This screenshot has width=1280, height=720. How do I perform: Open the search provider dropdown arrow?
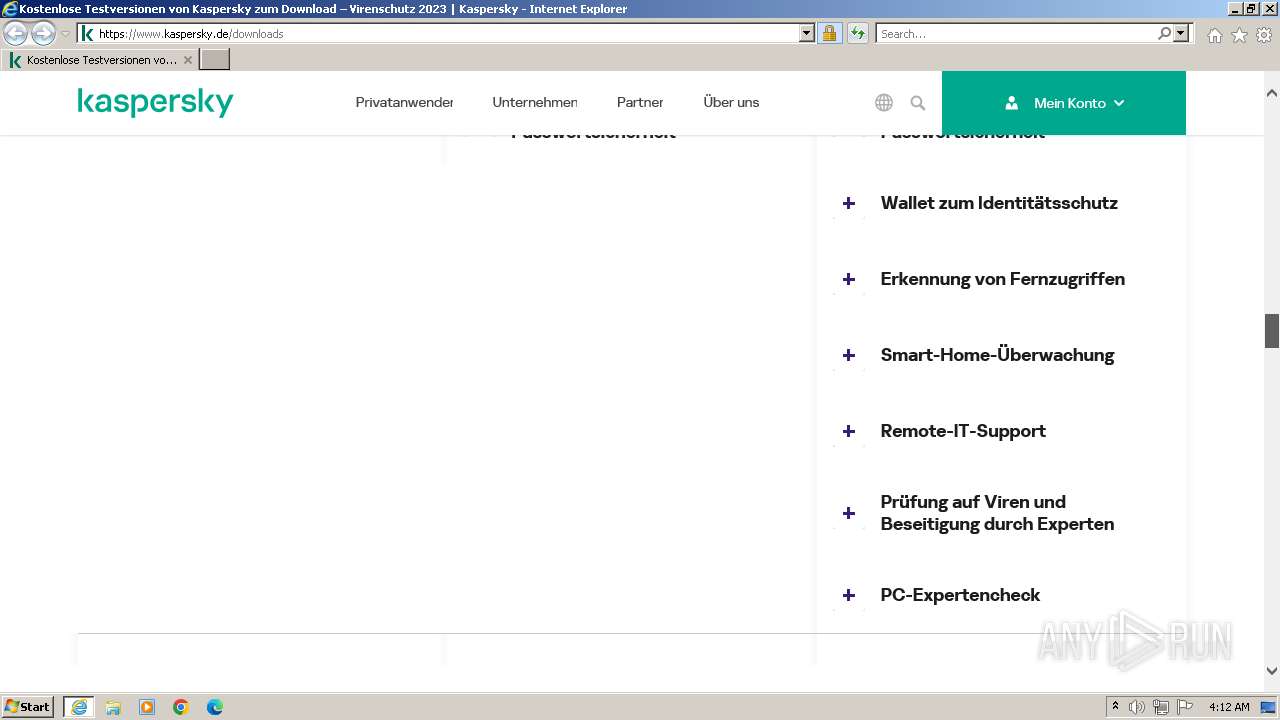(x=1182, y=33)
